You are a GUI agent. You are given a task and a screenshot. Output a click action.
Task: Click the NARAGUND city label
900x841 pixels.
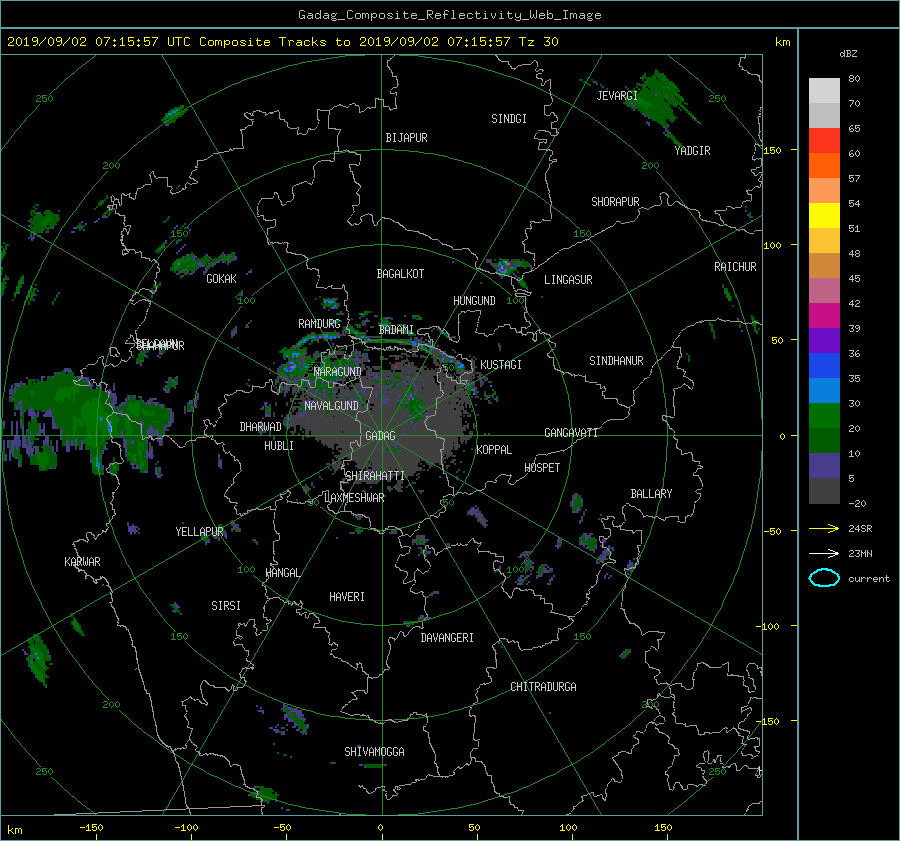click(338, 372)
